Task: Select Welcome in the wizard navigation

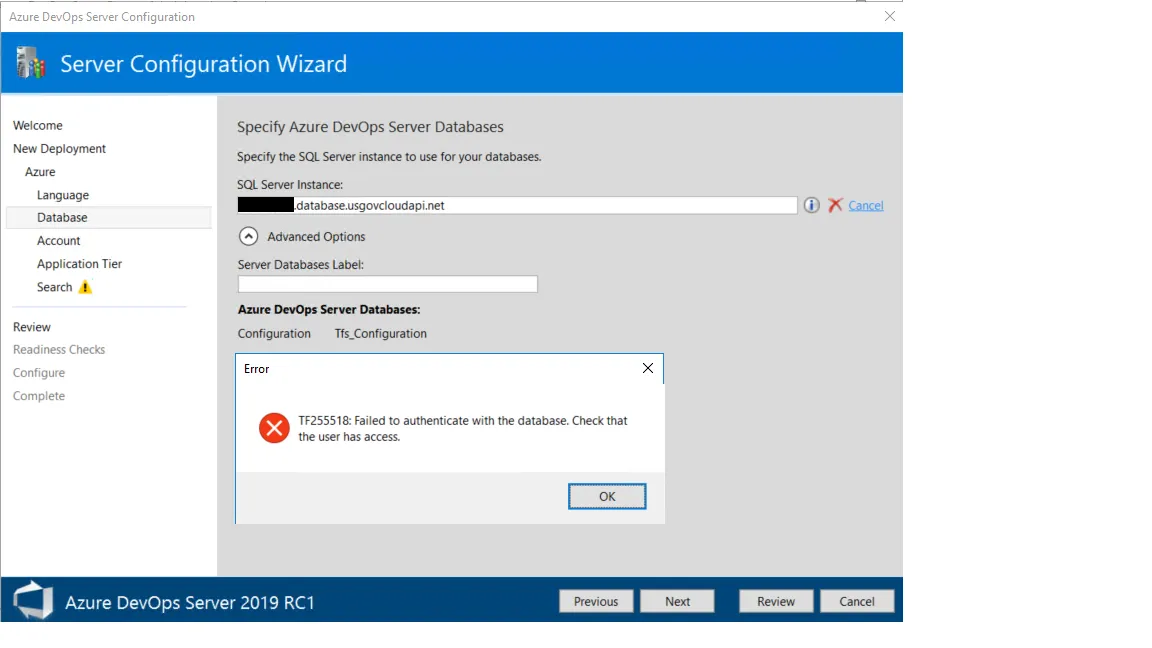Action: [37, 126]
